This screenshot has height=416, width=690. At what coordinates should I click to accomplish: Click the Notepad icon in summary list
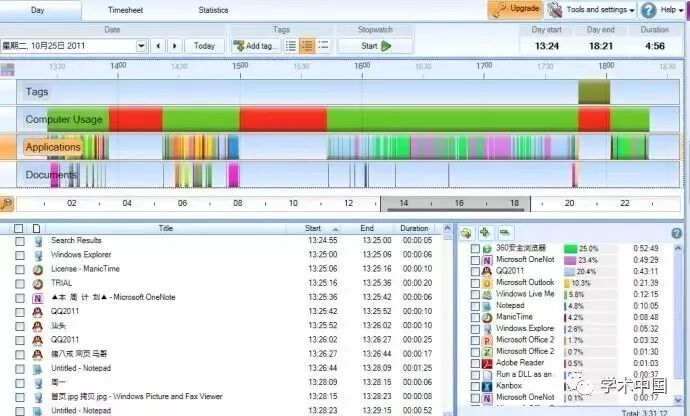[487, 306]
